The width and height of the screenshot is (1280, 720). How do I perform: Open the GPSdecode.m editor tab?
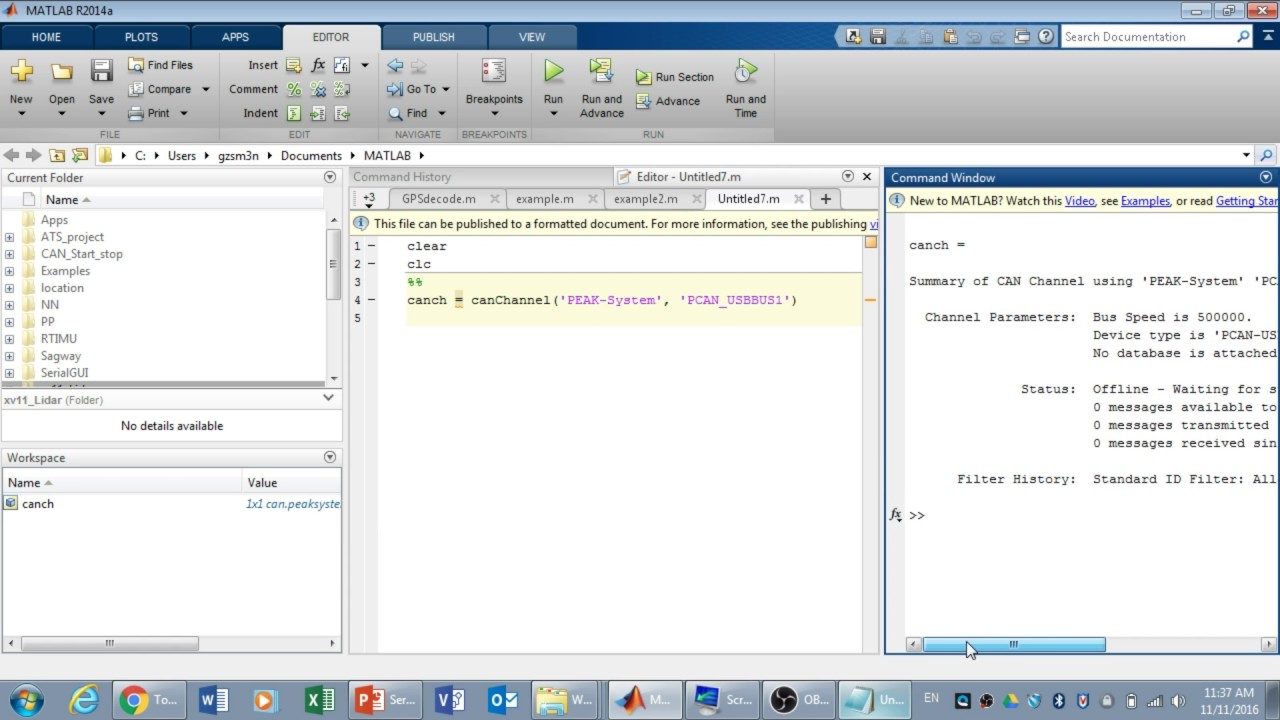(439, 199)
